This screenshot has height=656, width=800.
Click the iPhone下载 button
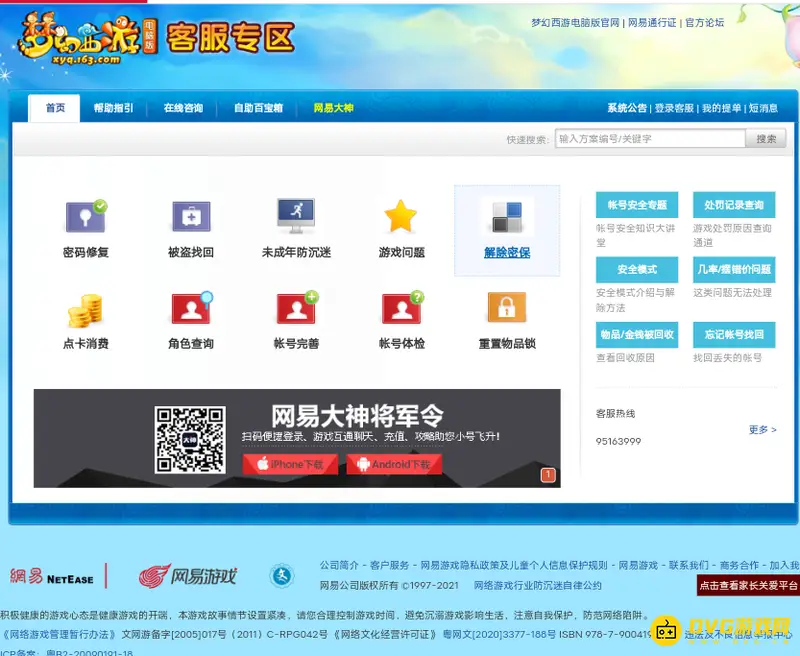click(290, 464)
